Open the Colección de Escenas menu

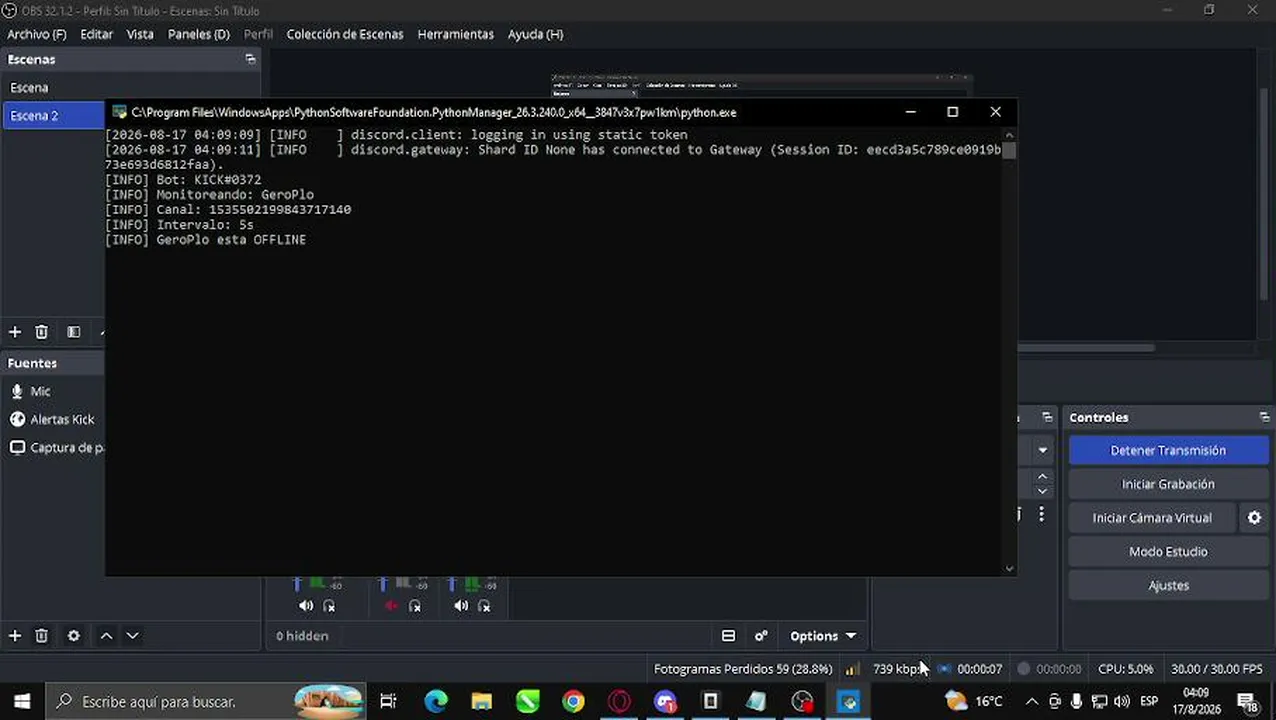[345, 34]
